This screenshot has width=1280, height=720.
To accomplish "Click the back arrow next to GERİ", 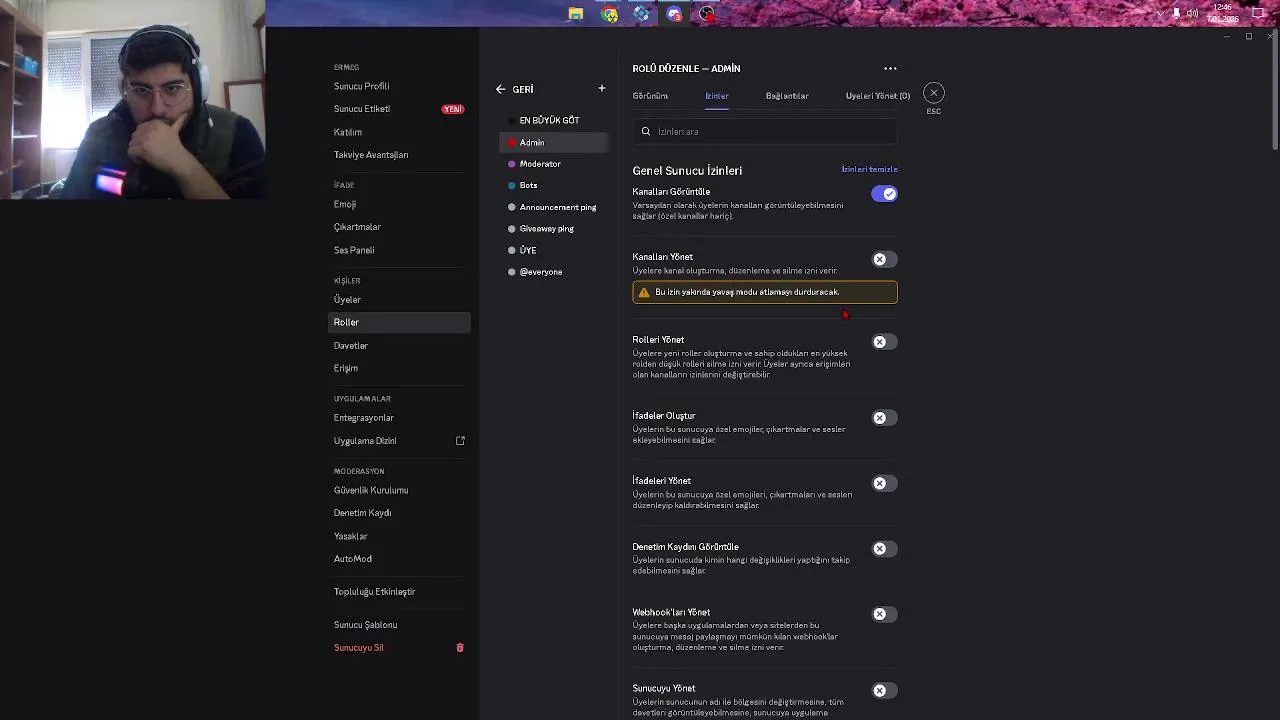I will click(x=501, y=89).
